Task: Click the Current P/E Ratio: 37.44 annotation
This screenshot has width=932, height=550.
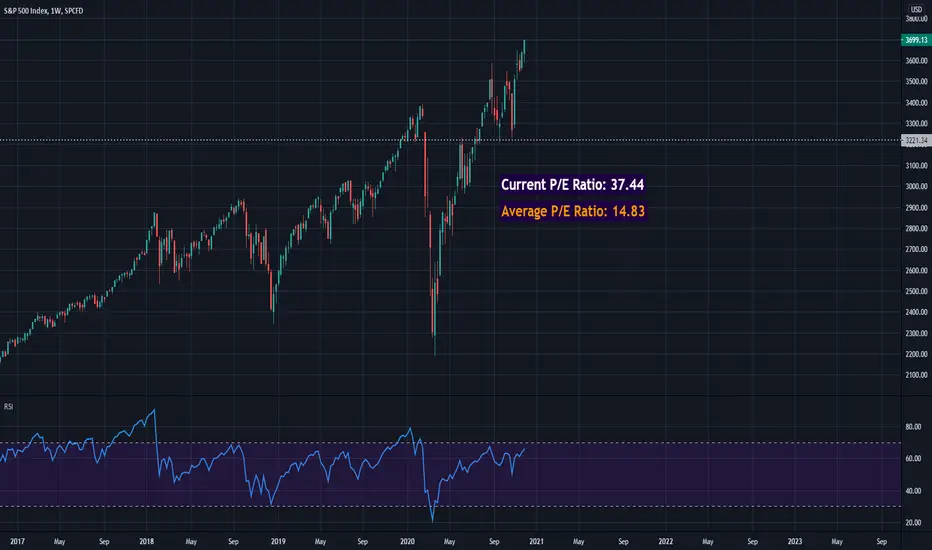Action: [572, 184]
